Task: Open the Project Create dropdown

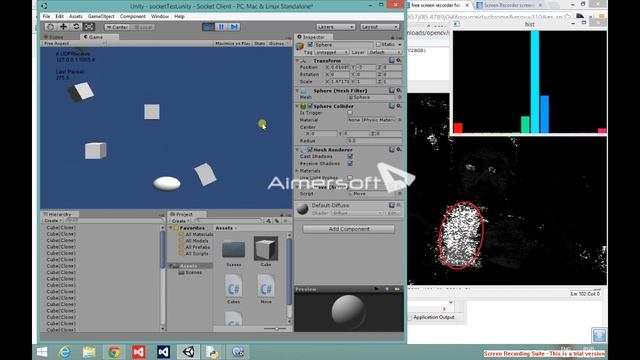Action: (x=180, y=221)
